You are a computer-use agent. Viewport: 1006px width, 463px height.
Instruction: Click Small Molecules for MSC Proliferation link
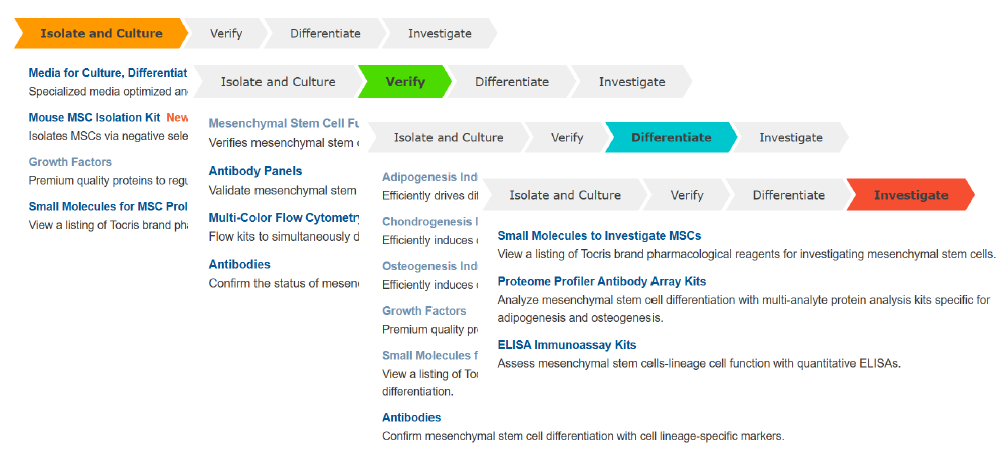point(107,207)
